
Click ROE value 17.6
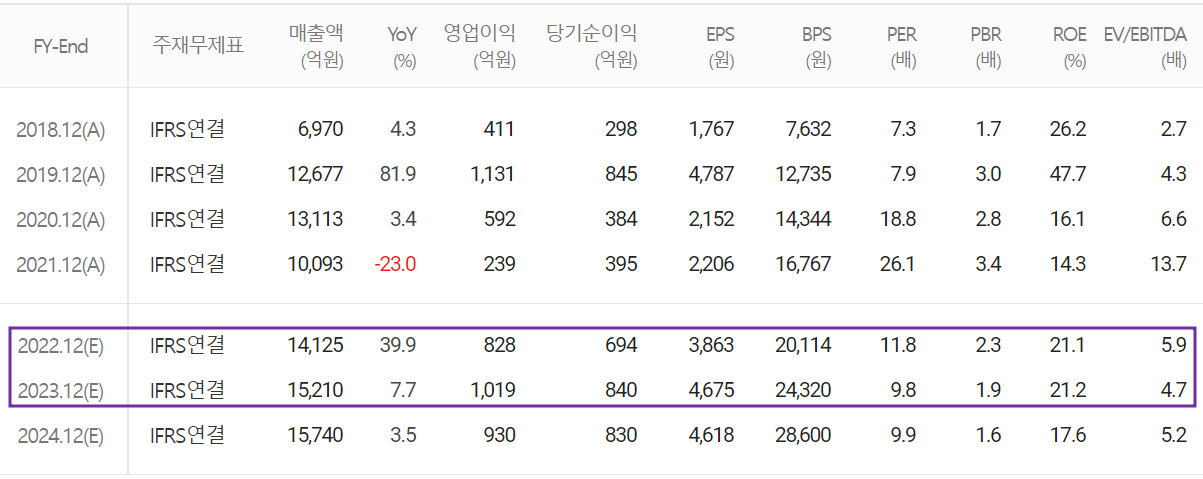(x=1069, y=435)
